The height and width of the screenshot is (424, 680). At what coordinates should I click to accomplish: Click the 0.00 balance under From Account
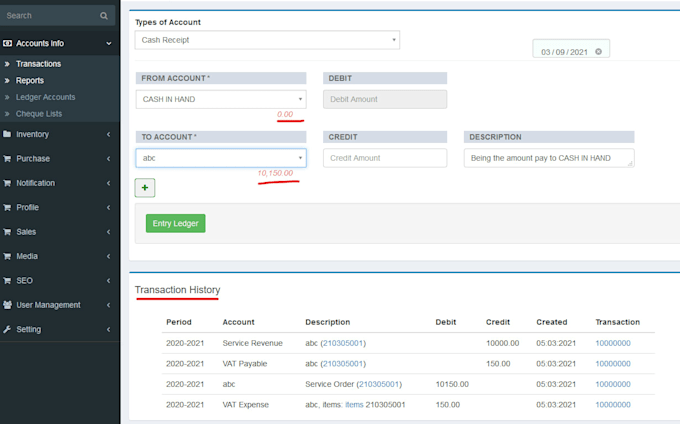pyautogui.click(x=285, y=114)
